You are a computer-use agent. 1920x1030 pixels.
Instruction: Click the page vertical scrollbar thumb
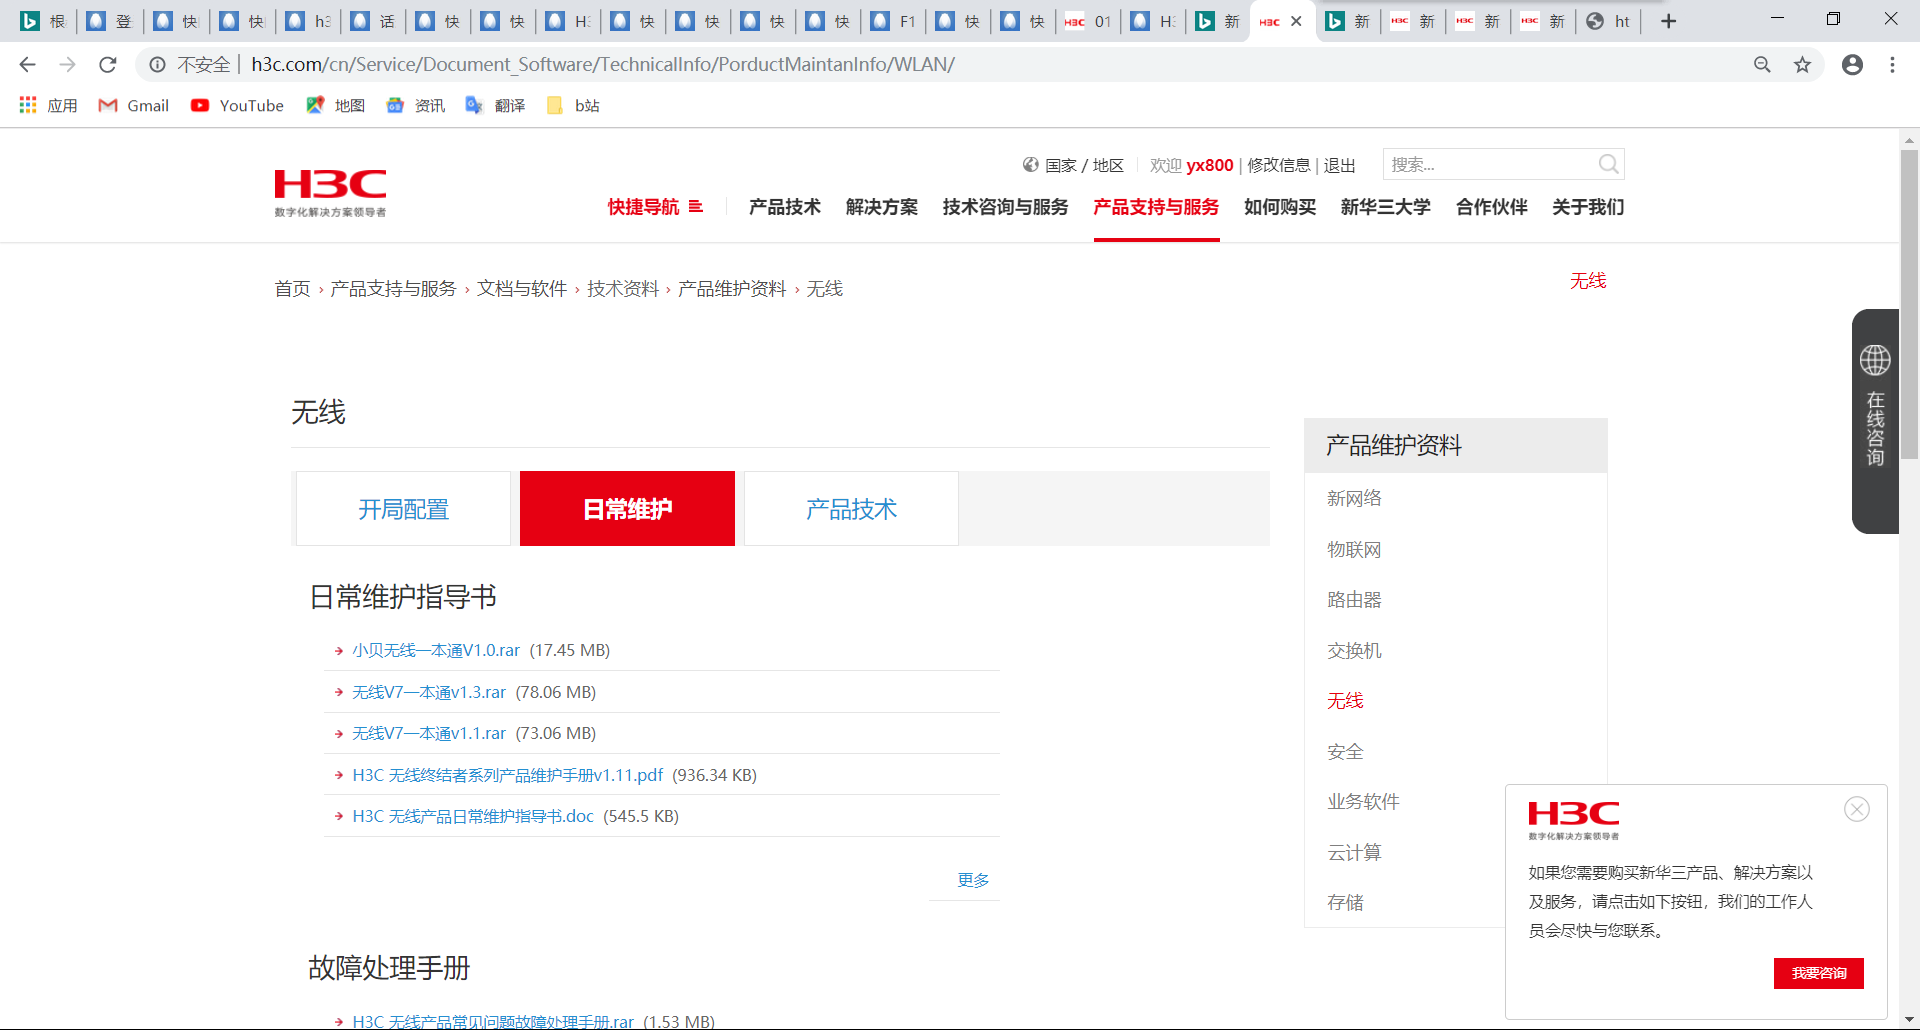pyautogui.click(x=1909, y=303)
